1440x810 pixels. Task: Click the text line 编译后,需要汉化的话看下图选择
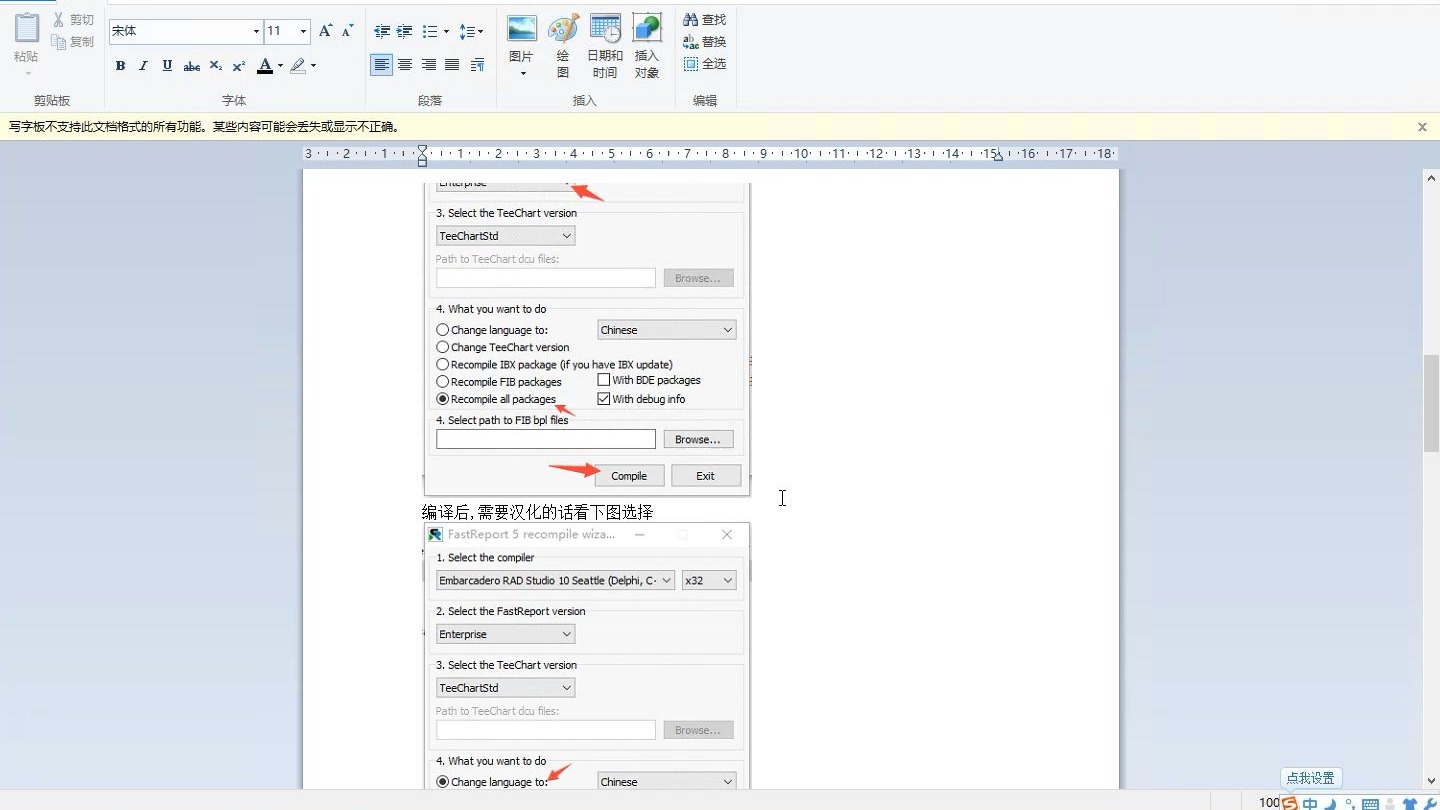(x=538, y=512)
